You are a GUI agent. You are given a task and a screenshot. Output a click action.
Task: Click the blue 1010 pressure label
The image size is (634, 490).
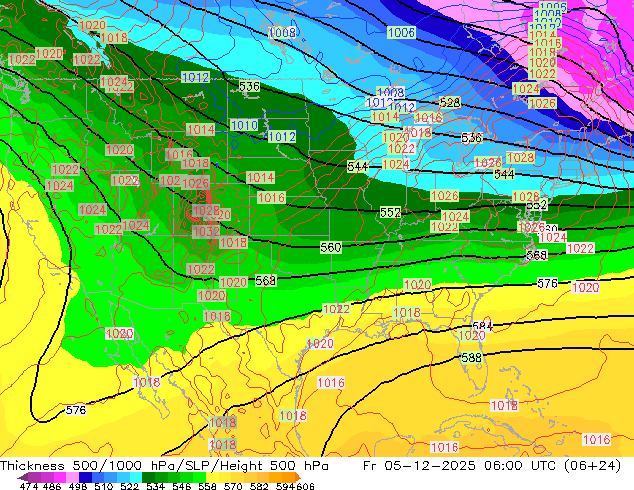(244, 125)
